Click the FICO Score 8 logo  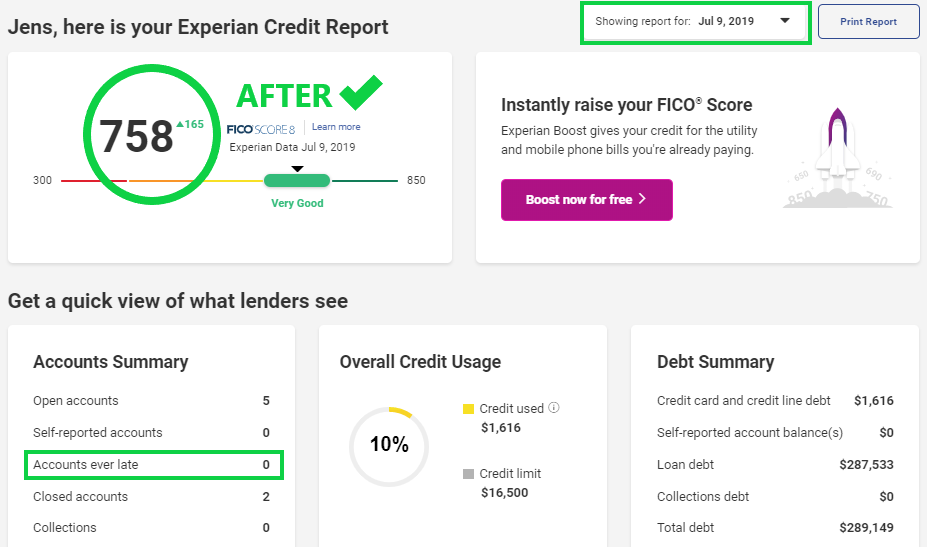(x=261, y=129)
